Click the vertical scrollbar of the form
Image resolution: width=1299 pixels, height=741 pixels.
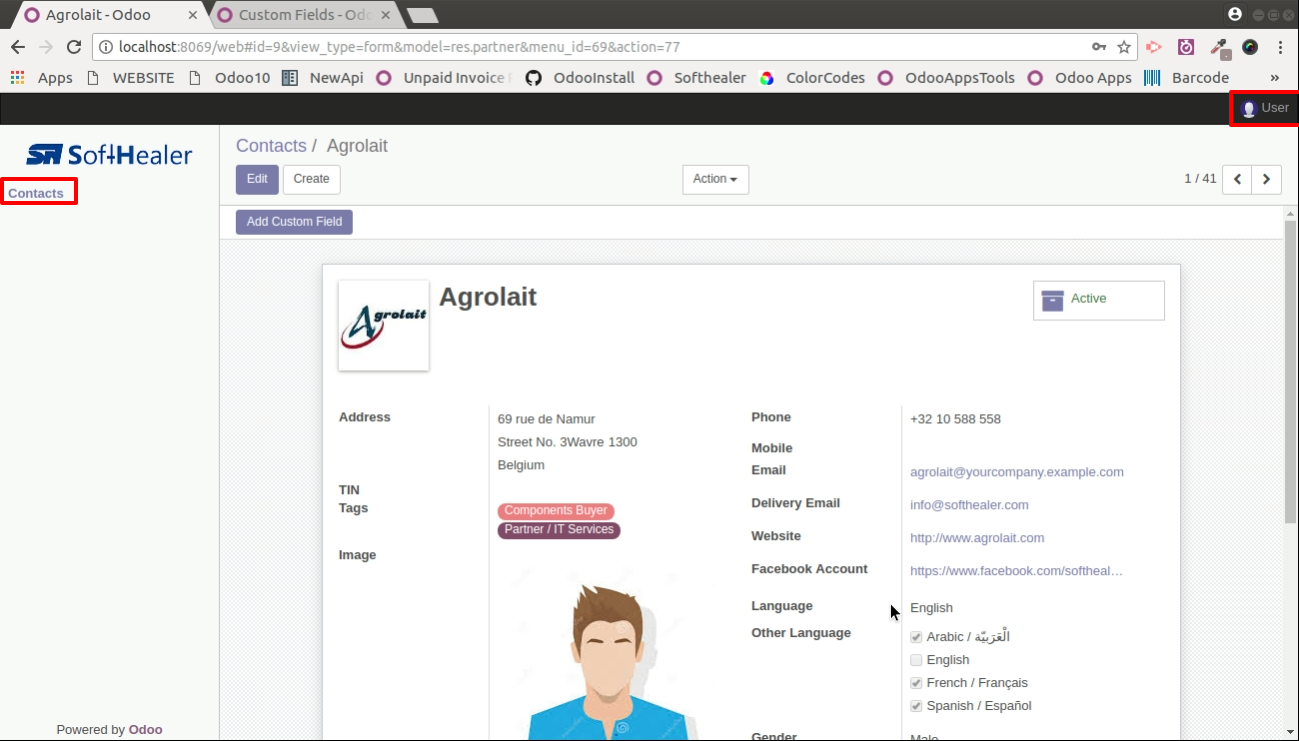point(1290,370)
